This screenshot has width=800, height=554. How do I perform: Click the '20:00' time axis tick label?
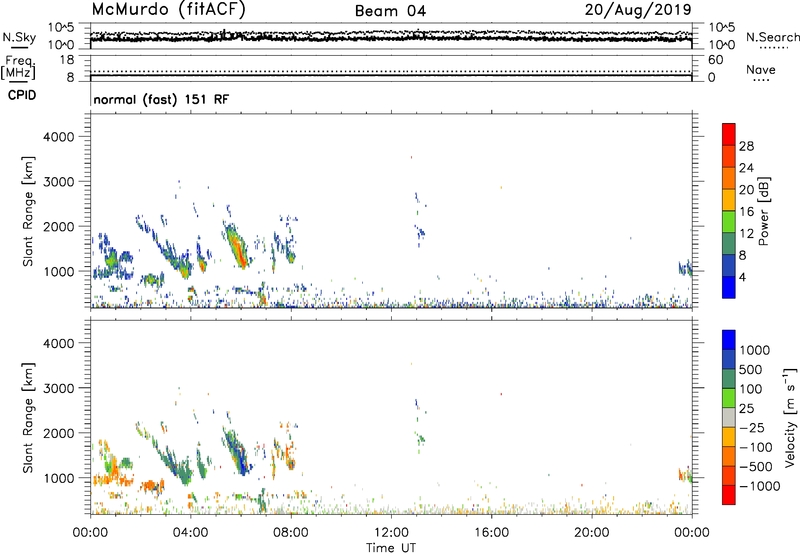591,533
